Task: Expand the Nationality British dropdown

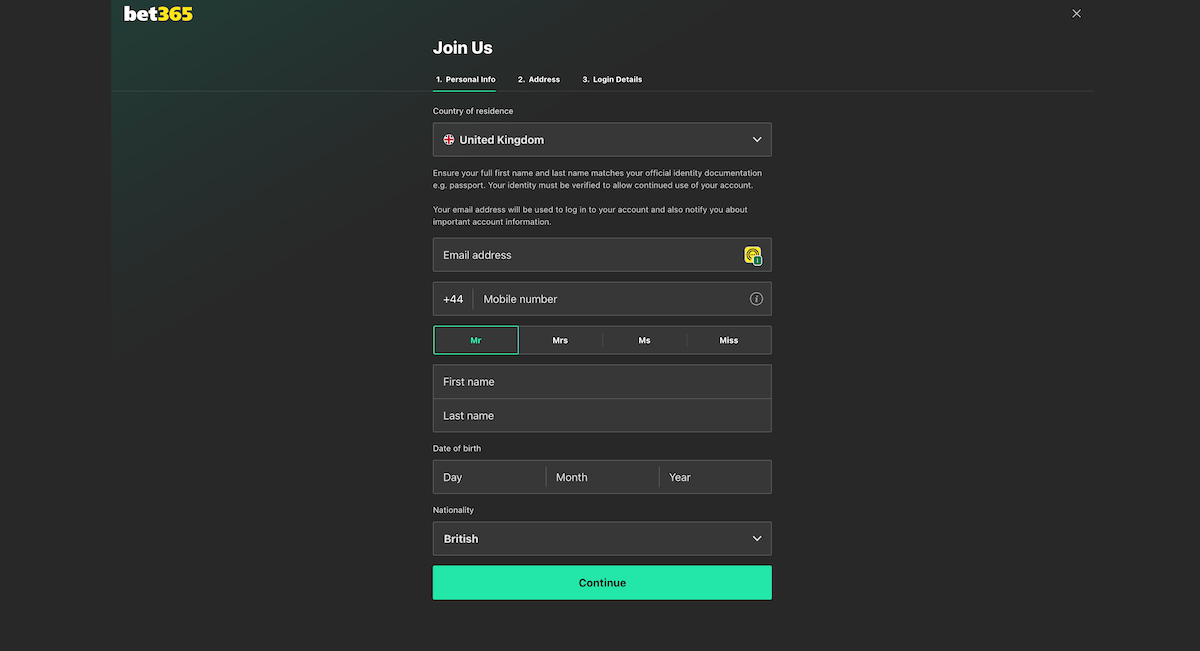Action: tap(602, 539)
